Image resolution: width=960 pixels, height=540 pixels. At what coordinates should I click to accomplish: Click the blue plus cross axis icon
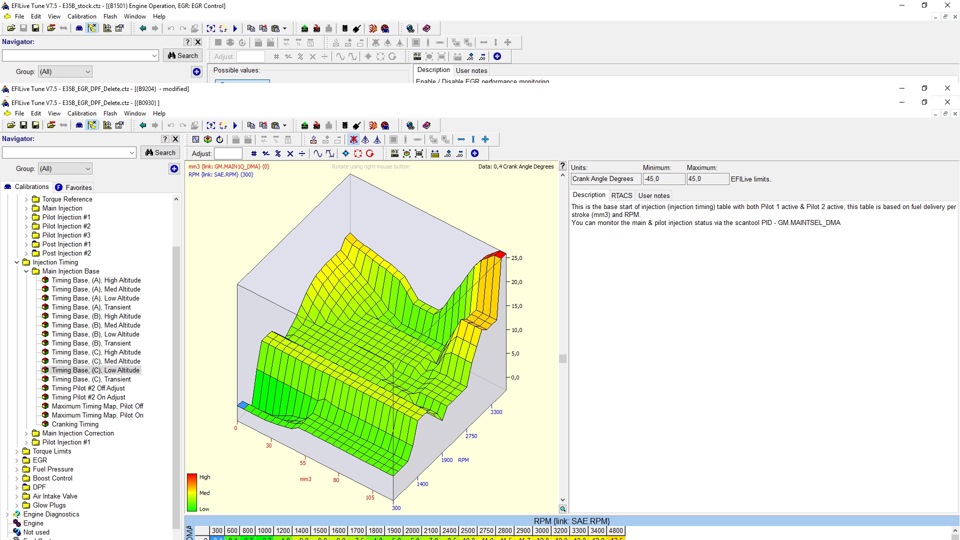[485, 140]
